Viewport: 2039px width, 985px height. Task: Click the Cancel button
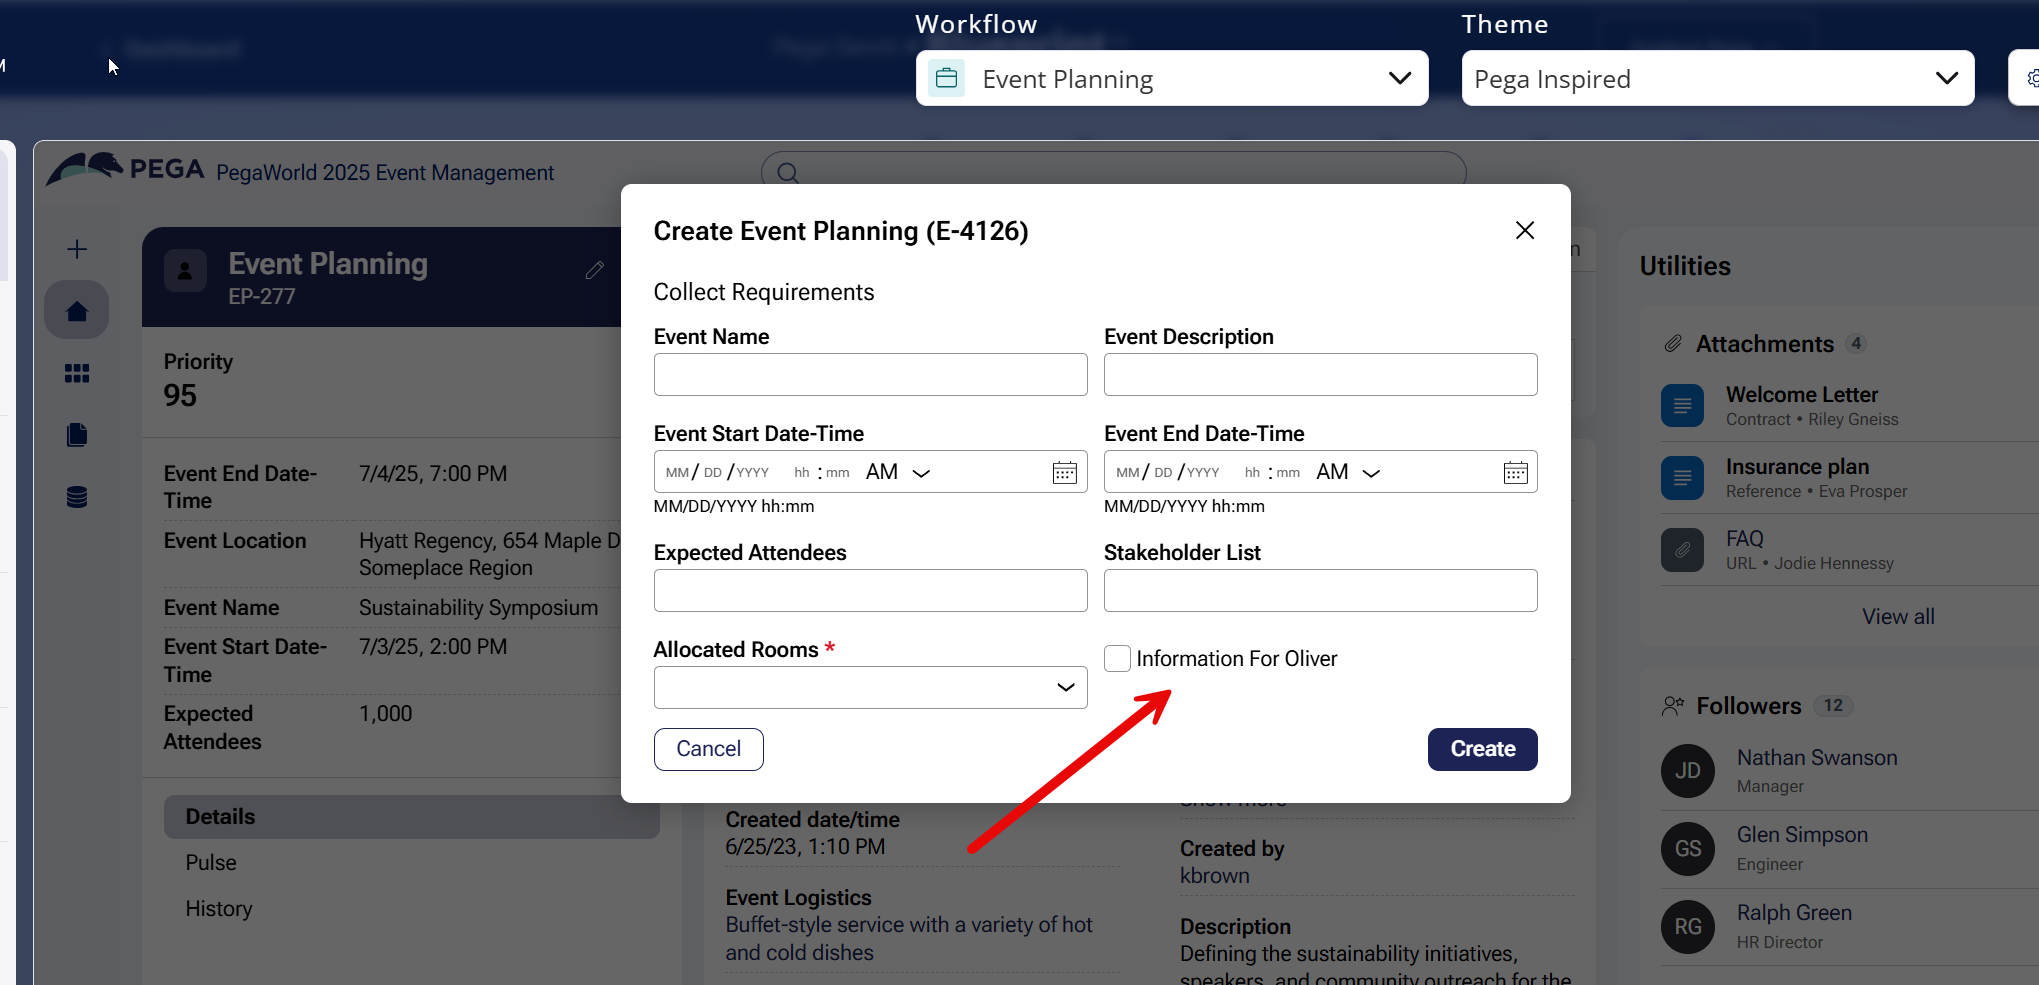(x=708, y=749)
